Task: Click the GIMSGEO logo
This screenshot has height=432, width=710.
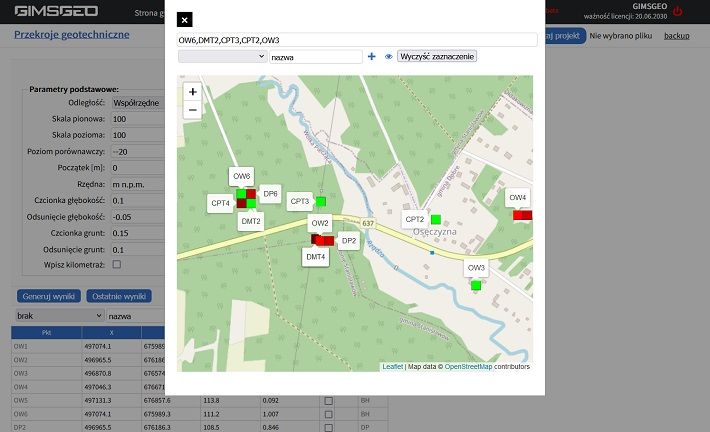Action: [x=56, y=11]
